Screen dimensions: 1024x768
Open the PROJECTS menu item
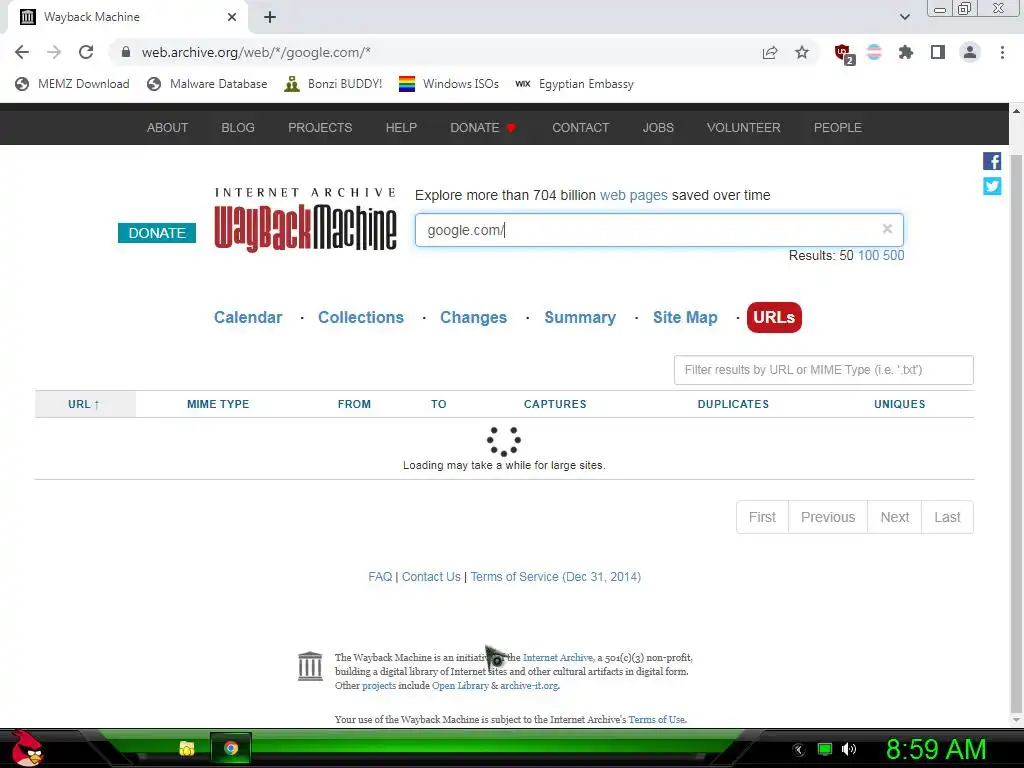(320, 127)
